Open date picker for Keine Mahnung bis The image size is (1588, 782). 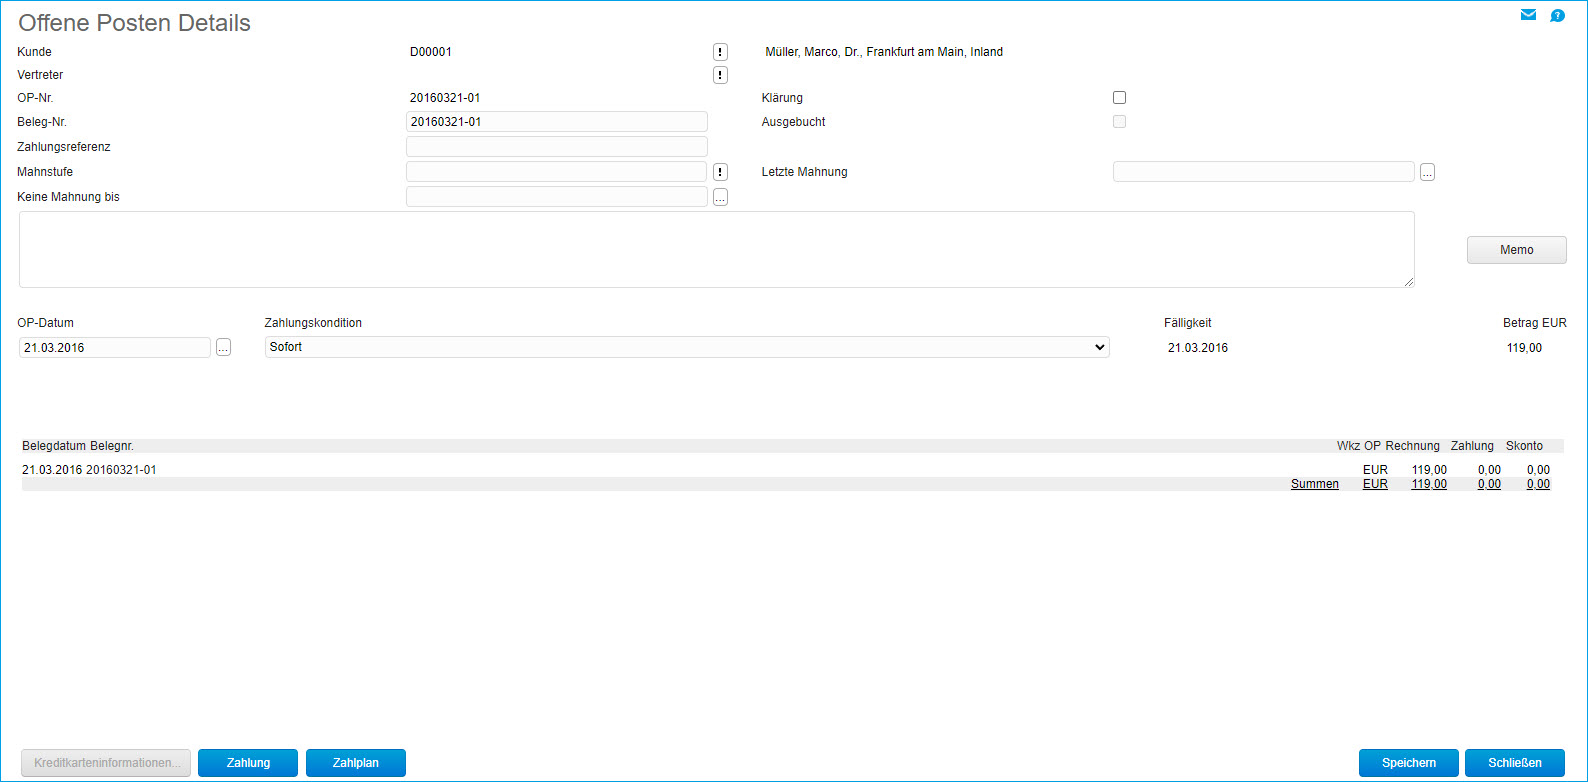(x=720, y=197)
